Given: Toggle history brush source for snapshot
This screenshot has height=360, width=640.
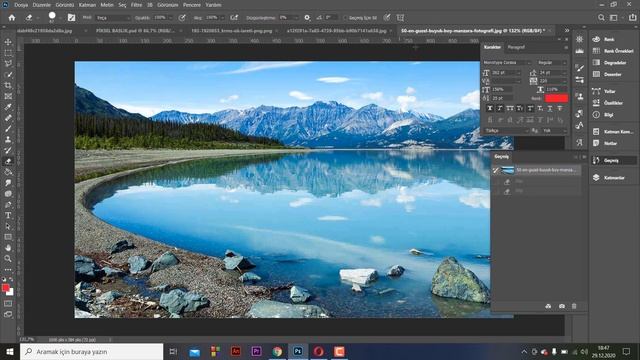Looking at the screenshot, I should coord(496,170).
